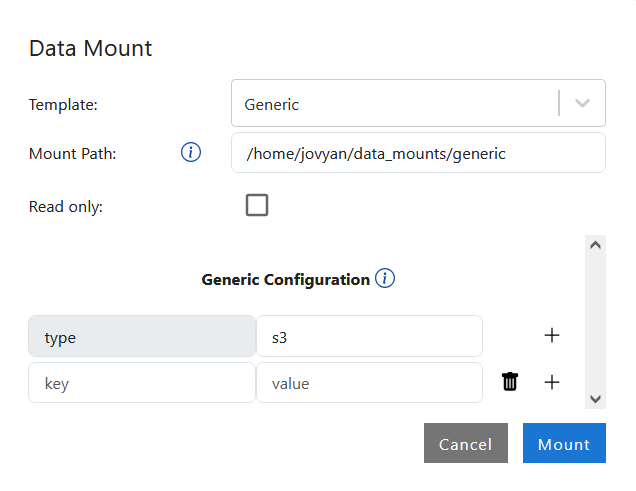Click the empty key input field
This screenshot has width=636, height=491.
(142, 383)
